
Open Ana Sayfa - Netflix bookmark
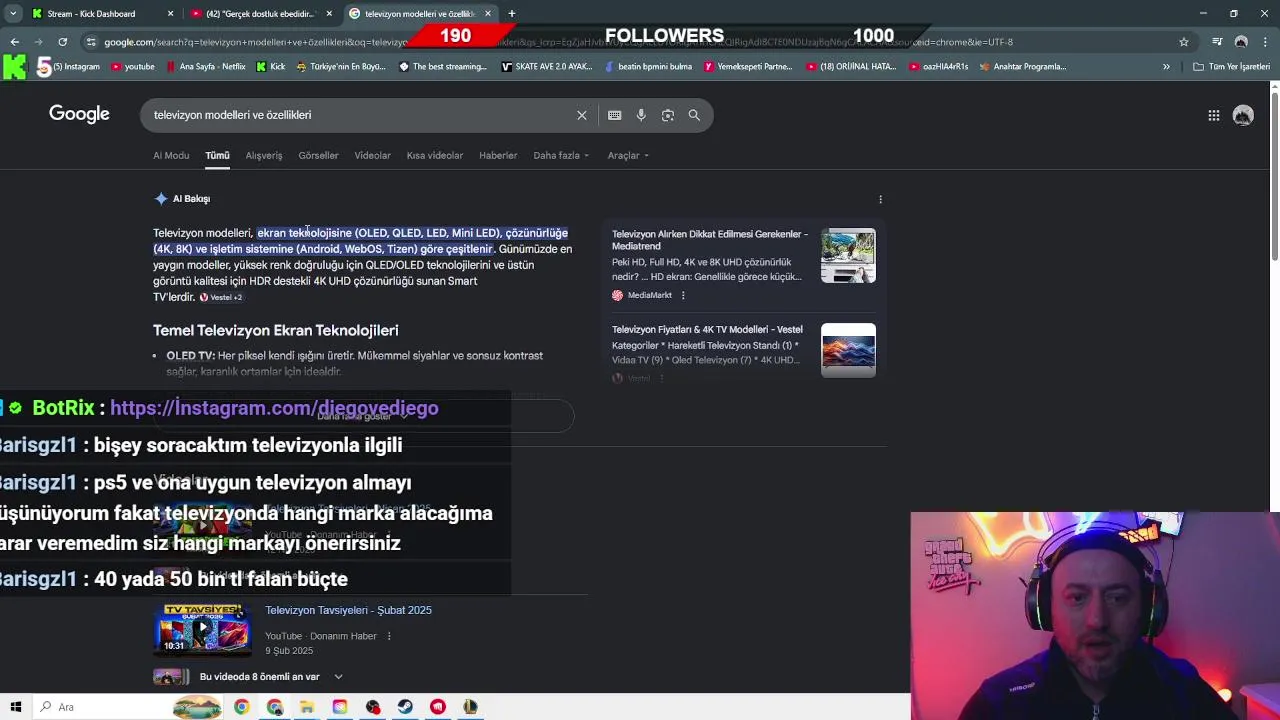[205, 67]
